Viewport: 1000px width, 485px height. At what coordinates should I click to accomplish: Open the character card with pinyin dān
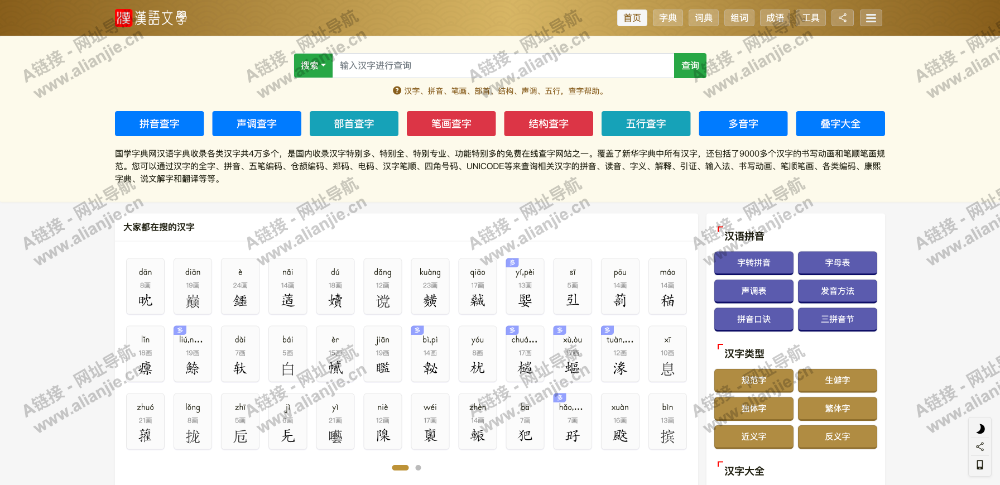pyautogui.click(x=145, y=287)
